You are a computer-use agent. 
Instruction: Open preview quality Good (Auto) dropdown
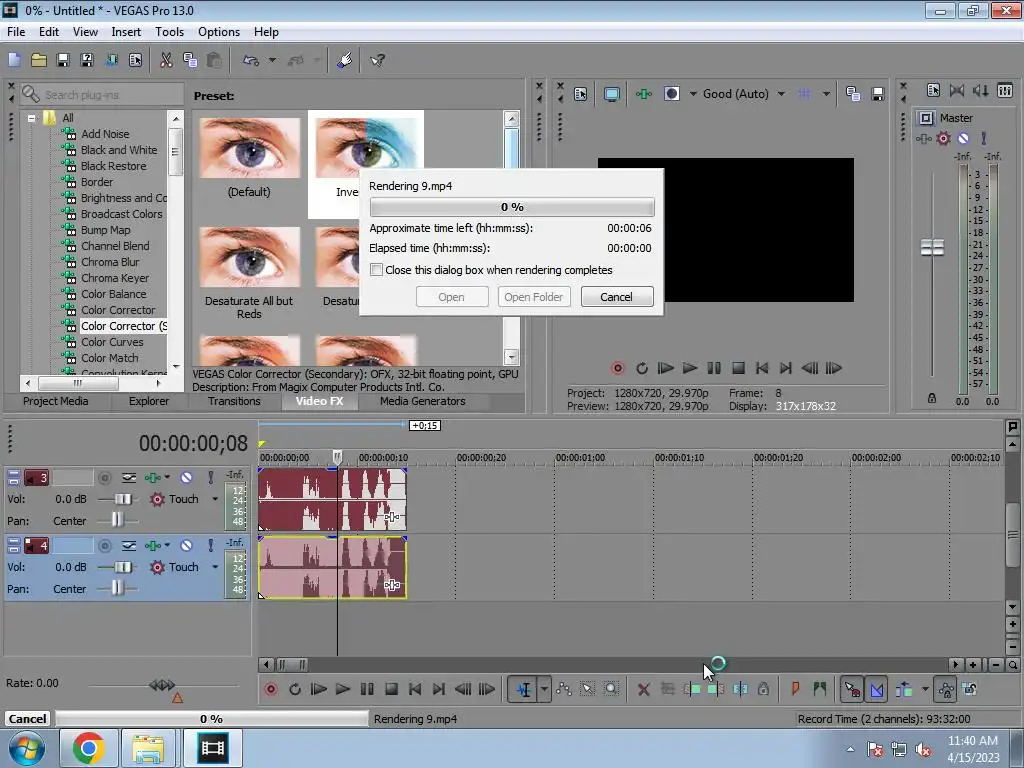coord(781,94)
